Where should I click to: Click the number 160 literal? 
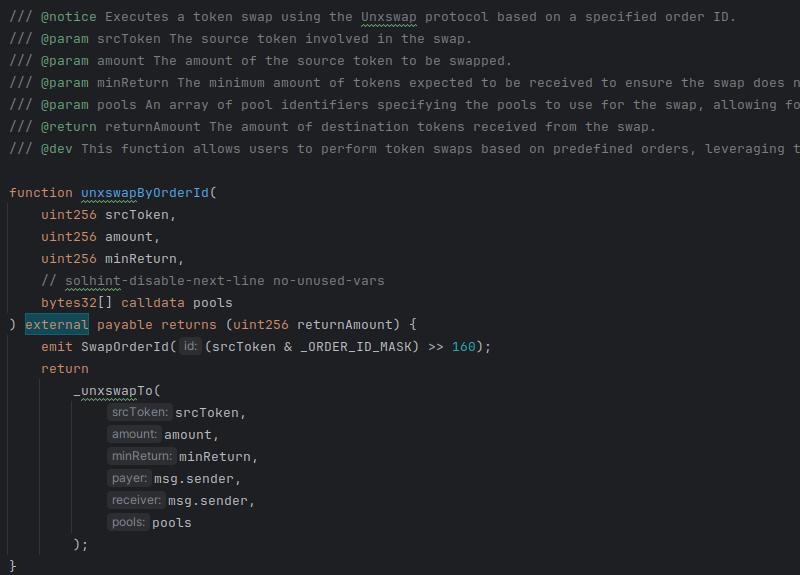[x=464, y=347]
